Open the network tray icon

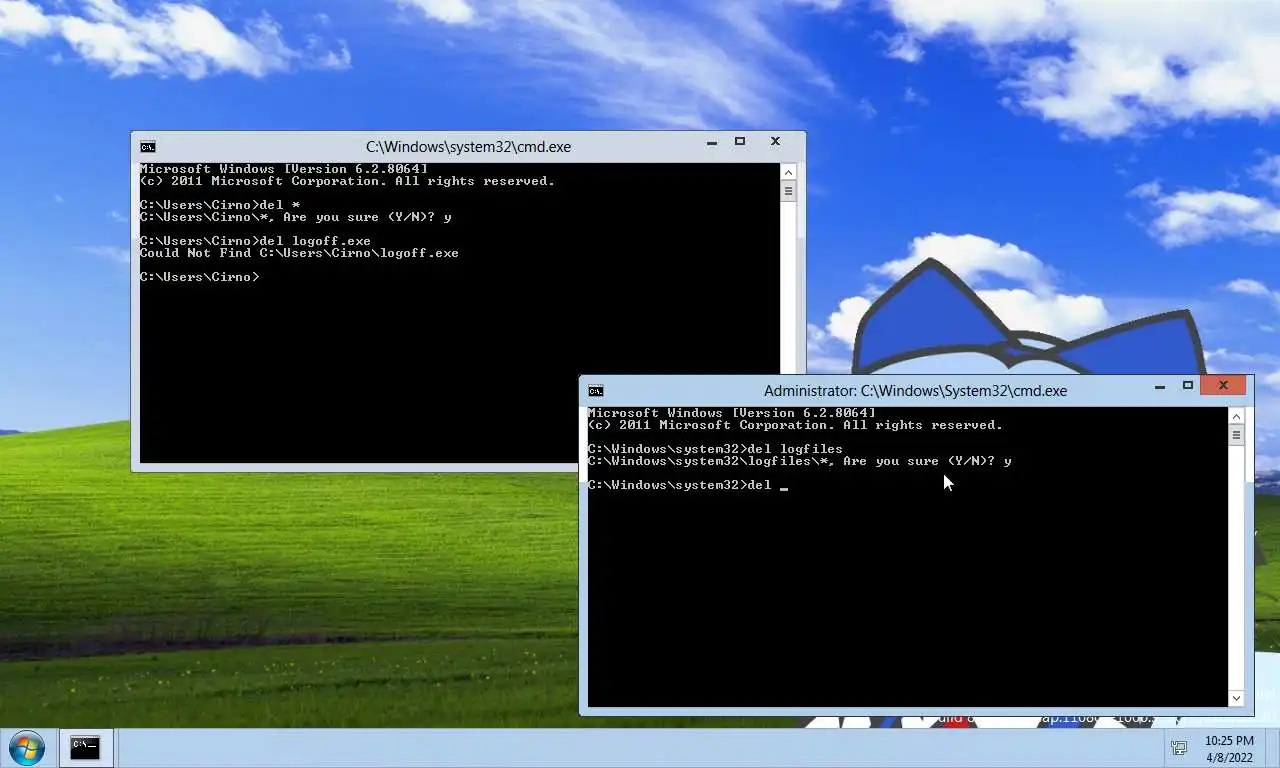tap(1179, 748)
